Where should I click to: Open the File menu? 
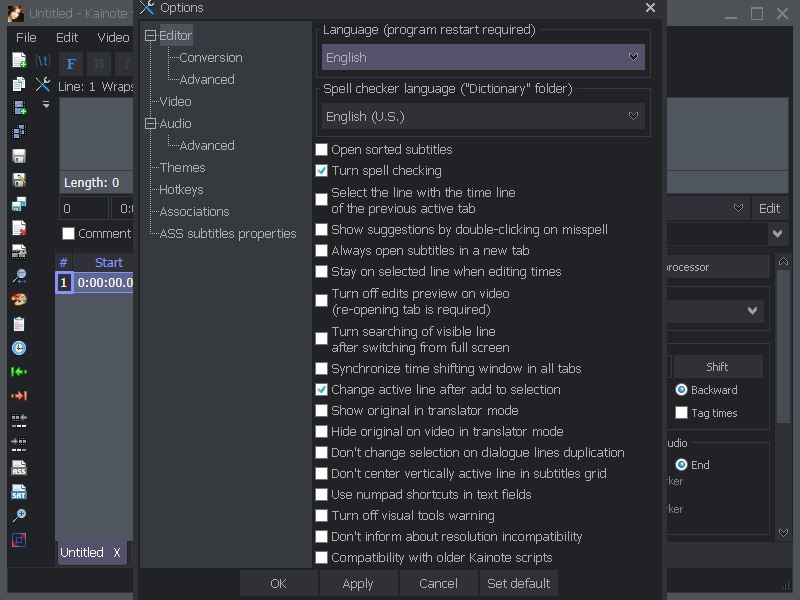(x=26, y=37)
